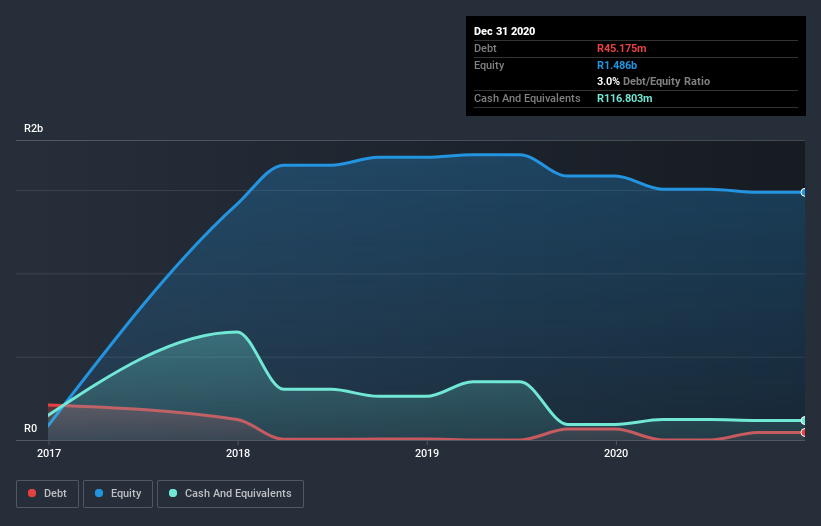The width and height of the screenshot is (821, 526).
Task: Toggle the Debt series legend button
Action: pos(47,494)
